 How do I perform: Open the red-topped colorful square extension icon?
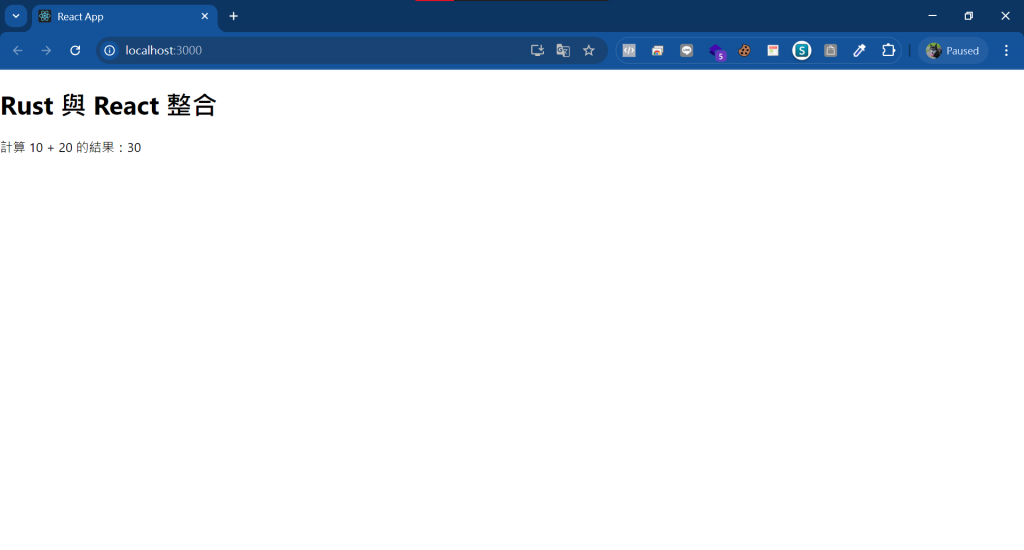[x=773, y=50]
